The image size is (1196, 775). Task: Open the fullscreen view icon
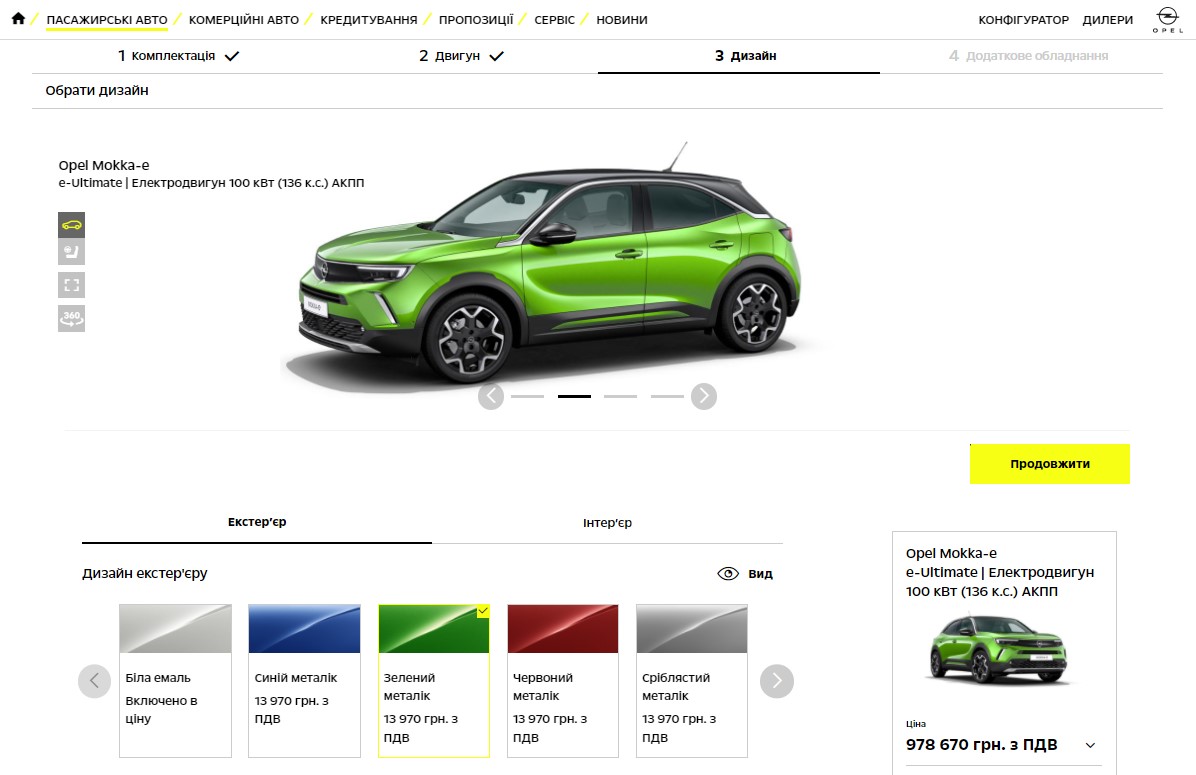(x=71, y=285)
